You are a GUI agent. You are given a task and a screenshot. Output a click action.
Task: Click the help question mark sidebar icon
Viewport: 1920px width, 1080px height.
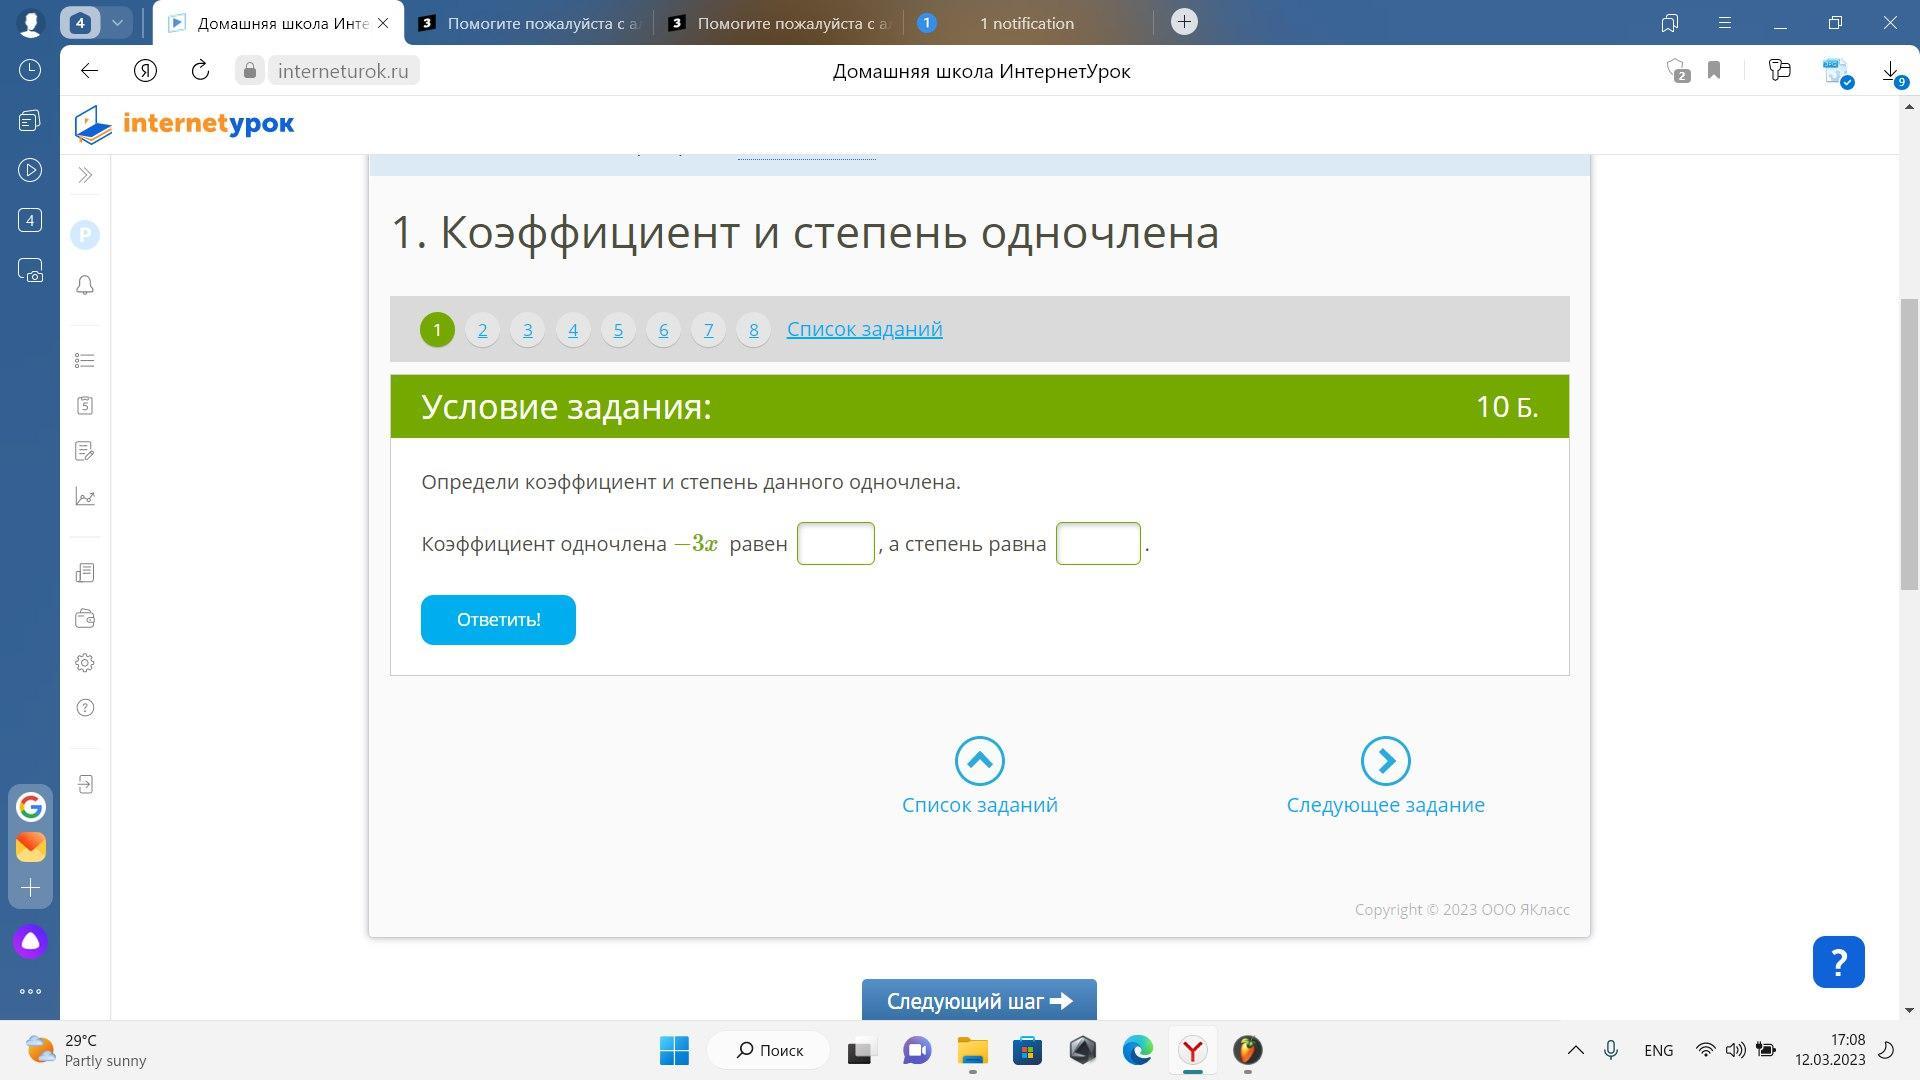[85, 708]
